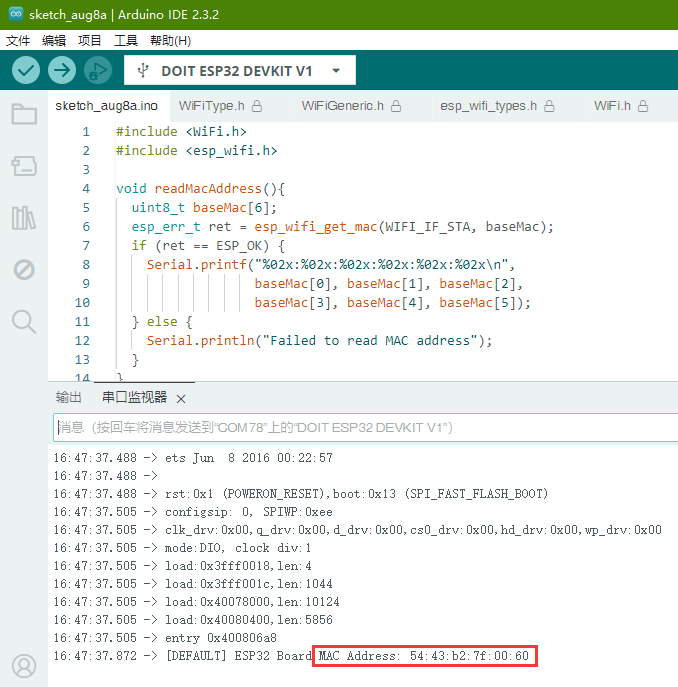Open the 项目 menu
678x687 pixels.
90,41
